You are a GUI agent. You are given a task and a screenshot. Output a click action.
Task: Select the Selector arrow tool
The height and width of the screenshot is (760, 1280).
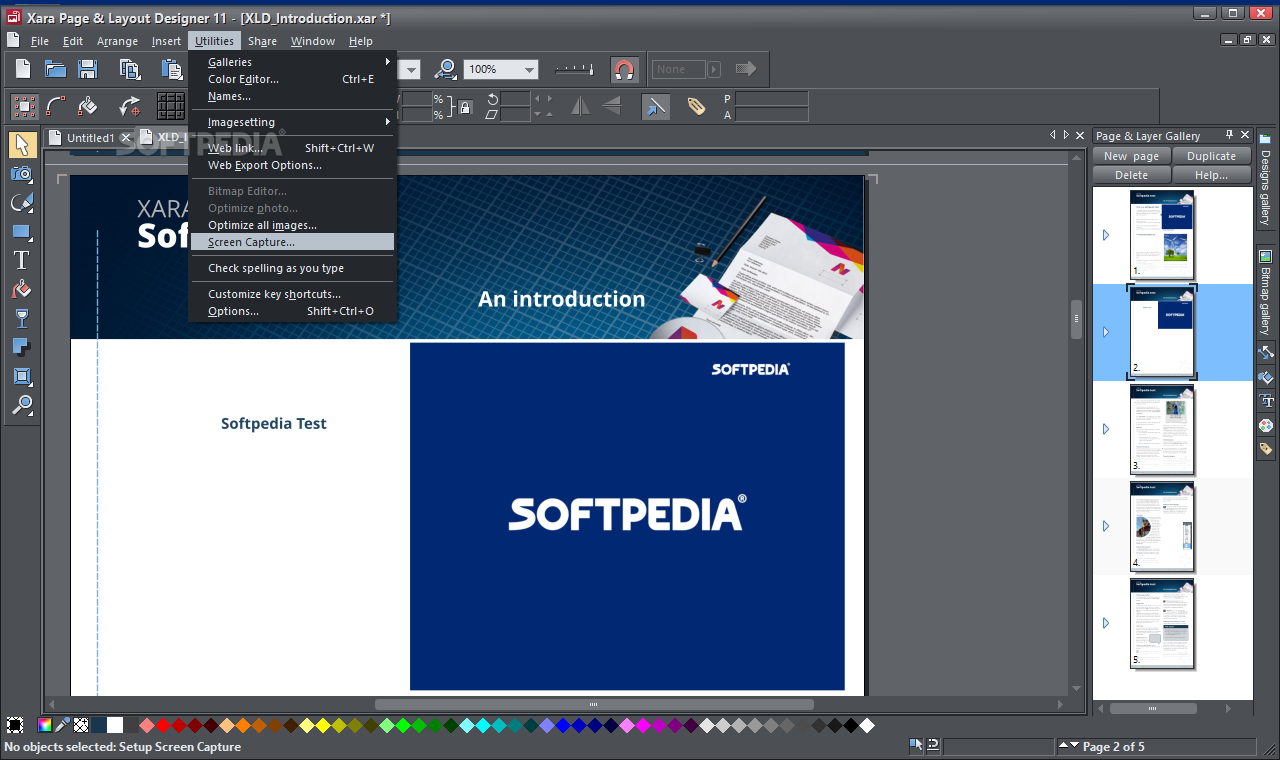22,145
